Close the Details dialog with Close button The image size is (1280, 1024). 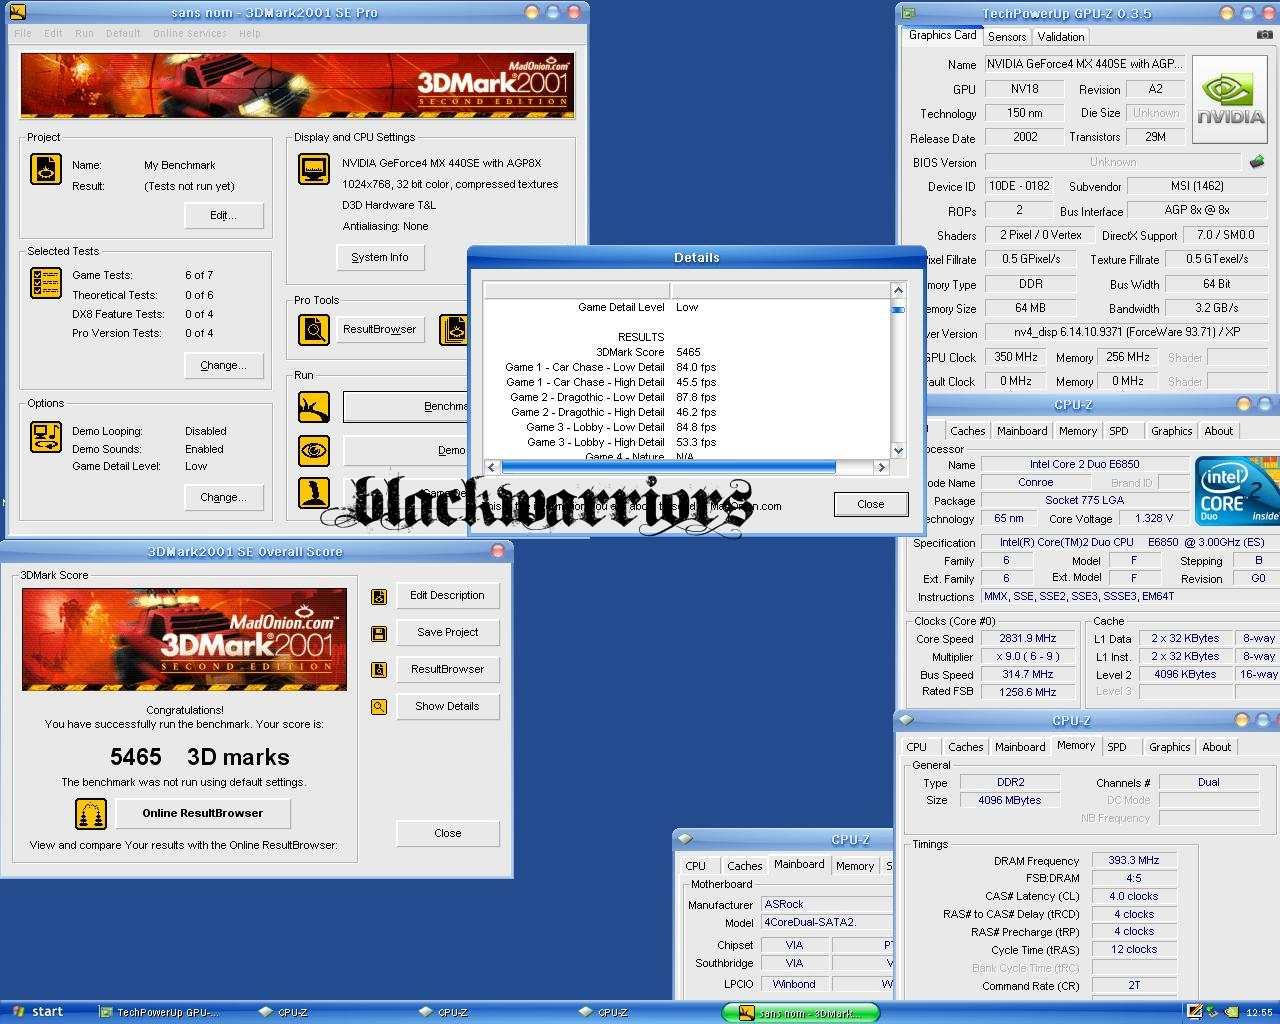pos(871,504)
